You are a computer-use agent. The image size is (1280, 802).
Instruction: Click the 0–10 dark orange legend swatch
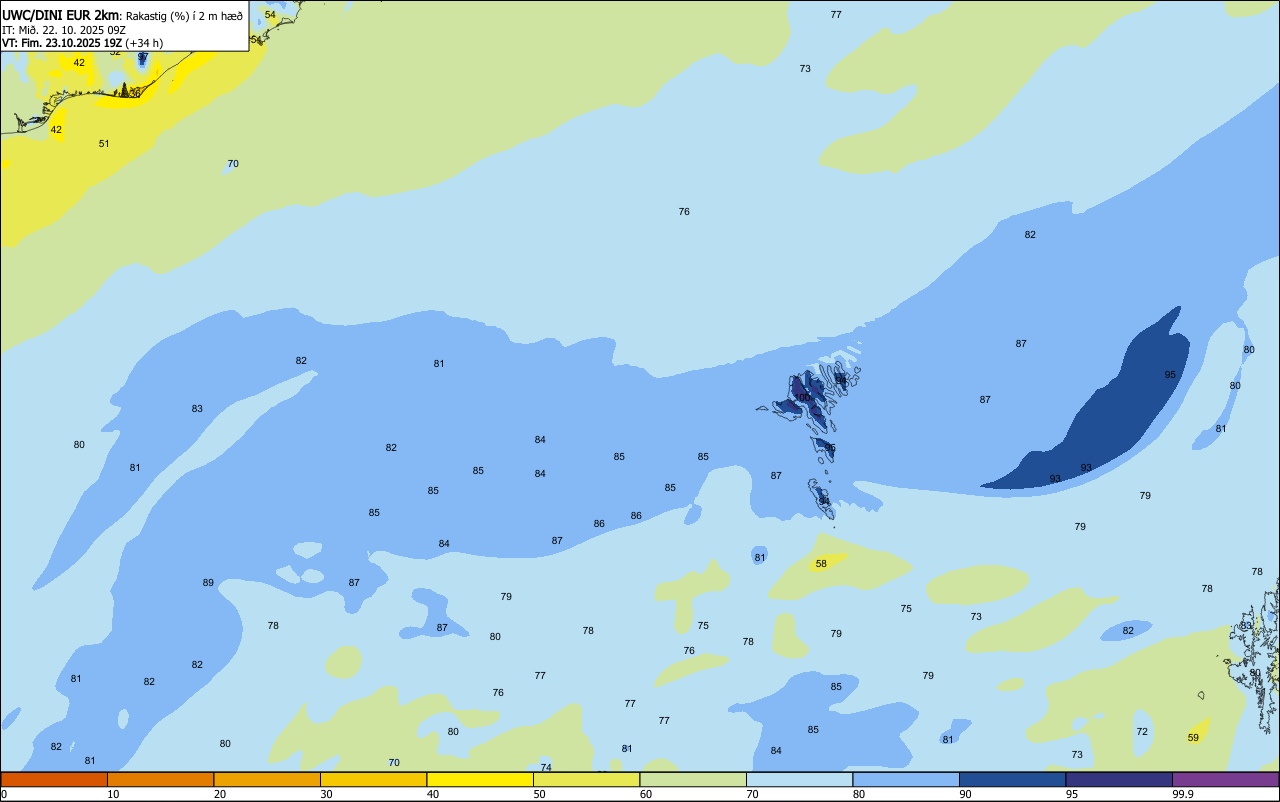[x=54, y=779]
